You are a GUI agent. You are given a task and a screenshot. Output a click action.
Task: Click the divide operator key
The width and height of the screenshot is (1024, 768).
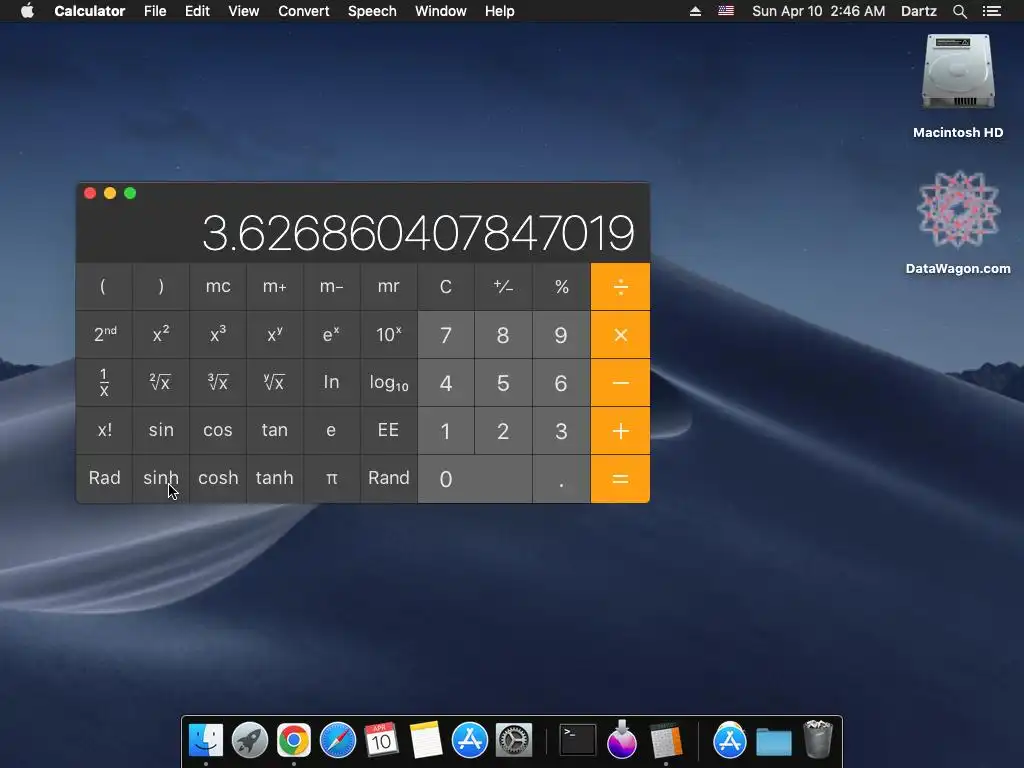click(x=620, y=287)
